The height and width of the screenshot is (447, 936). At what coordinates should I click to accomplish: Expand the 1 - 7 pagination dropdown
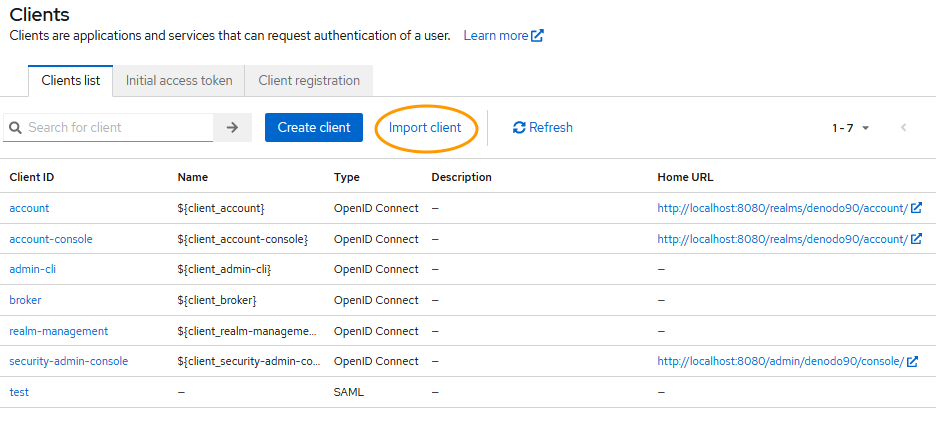pyautogui.click(x=851, y=128)
